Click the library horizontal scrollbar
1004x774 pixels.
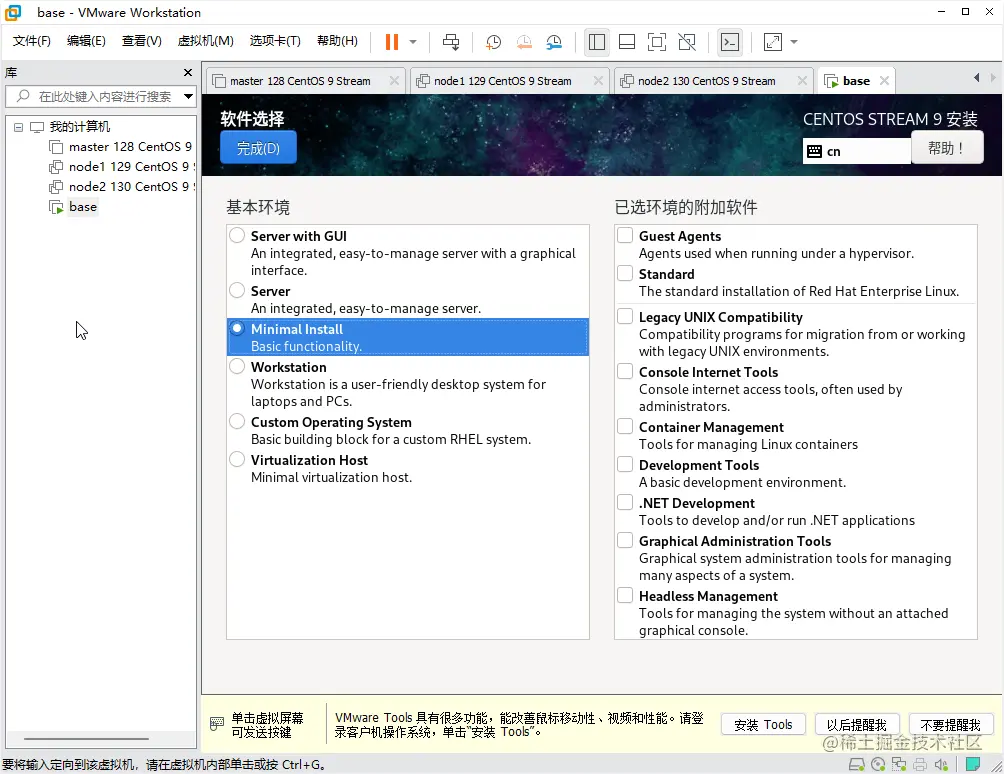tap(86, 739)
